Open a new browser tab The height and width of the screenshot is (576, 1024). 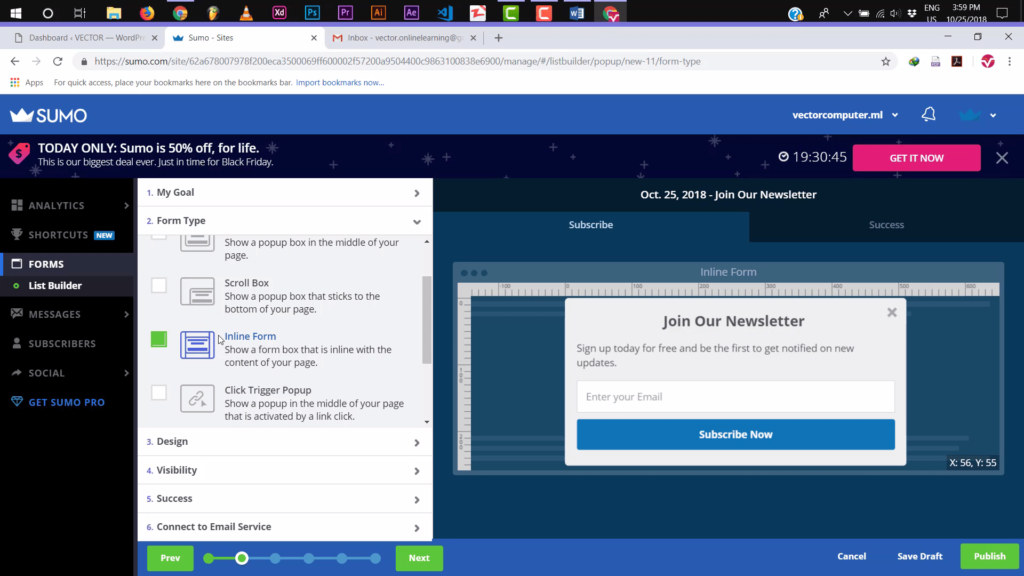coord(498,38)
